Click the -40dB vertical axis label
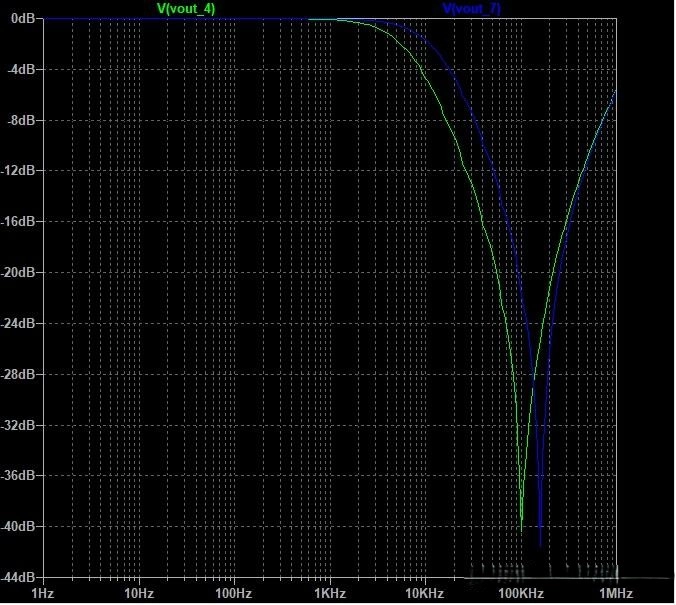 coord(18,527)
